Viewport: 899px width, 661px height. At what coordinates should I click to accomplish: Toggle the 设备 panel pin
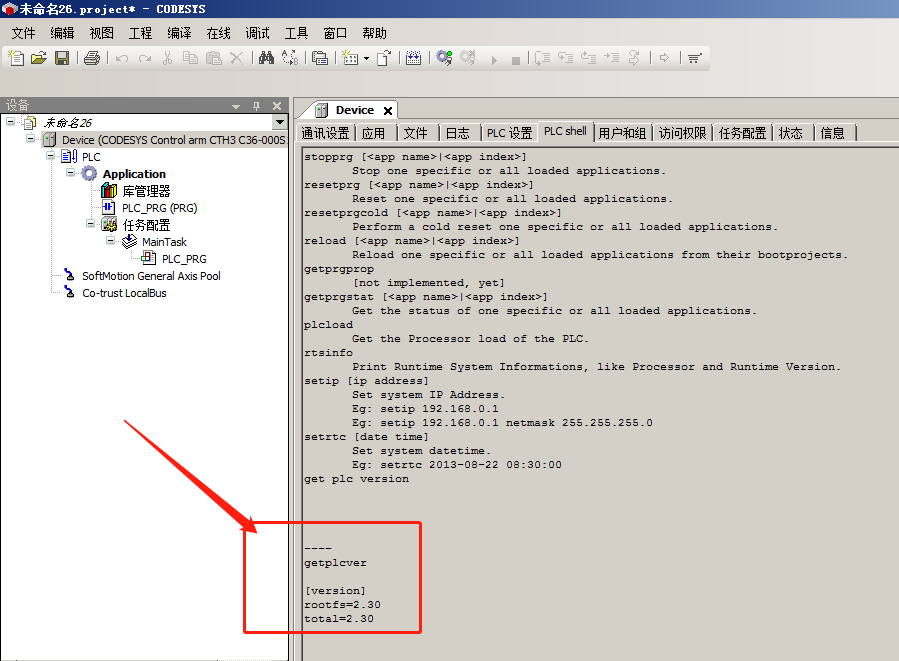(x=256, y=106)
